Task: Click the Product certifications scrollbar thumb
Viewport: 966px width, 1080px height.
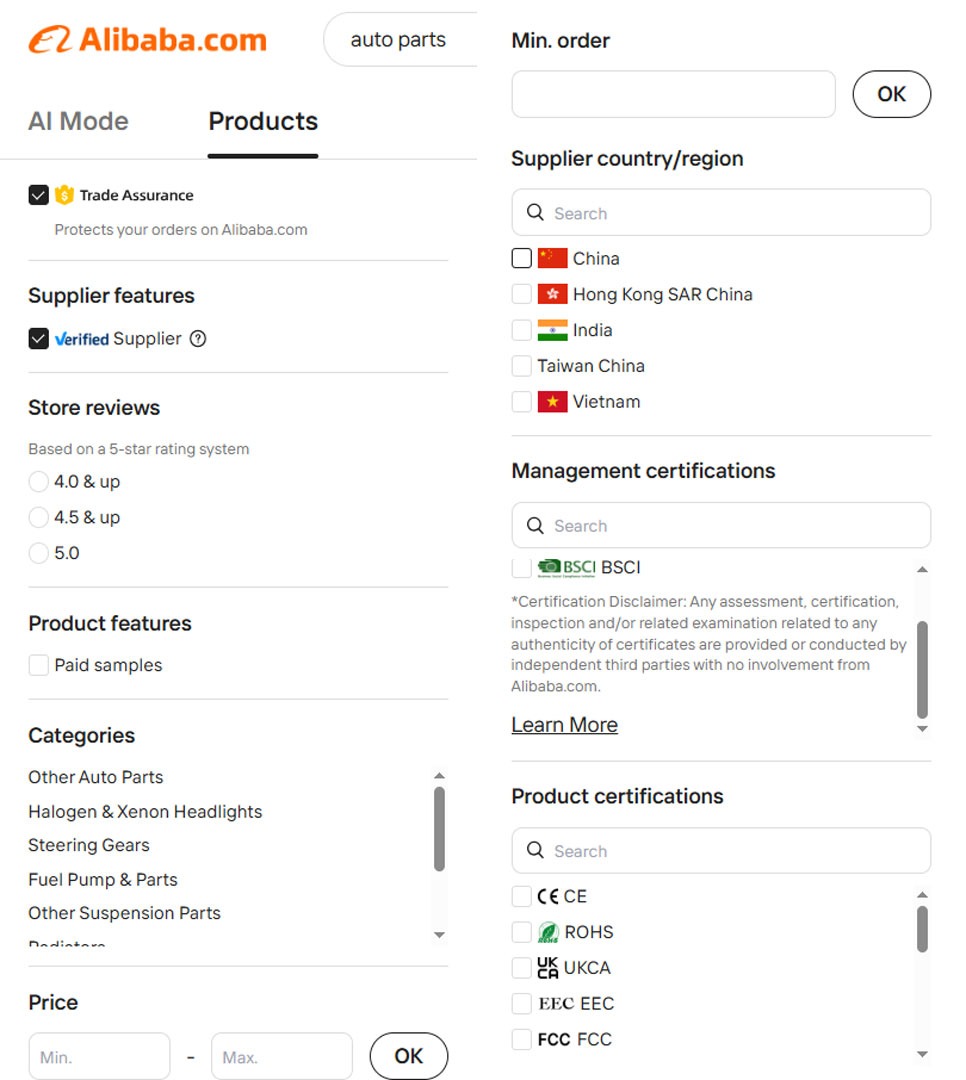Action: [923, 929]
